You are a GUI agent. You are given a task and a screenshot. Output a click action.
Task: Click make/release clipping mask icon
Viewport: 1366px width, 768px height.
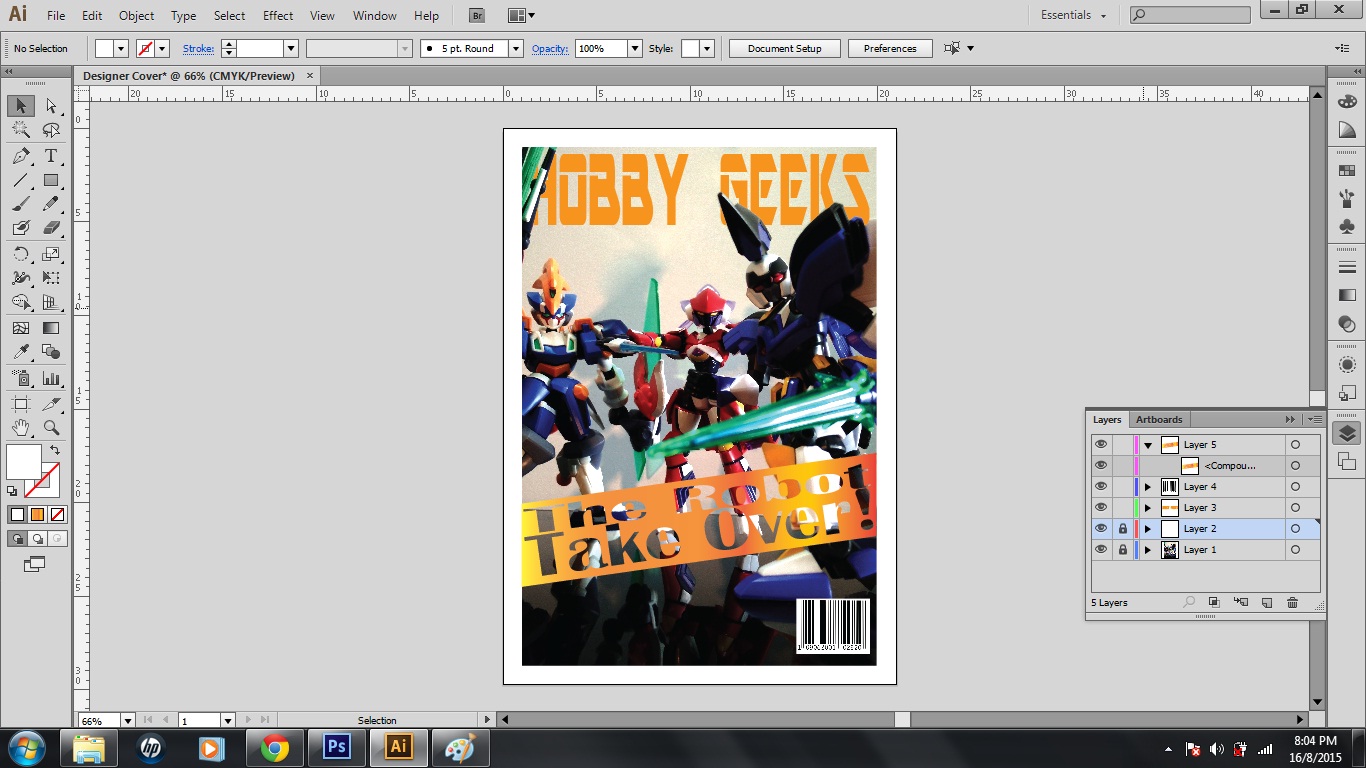pos(1214,602)
